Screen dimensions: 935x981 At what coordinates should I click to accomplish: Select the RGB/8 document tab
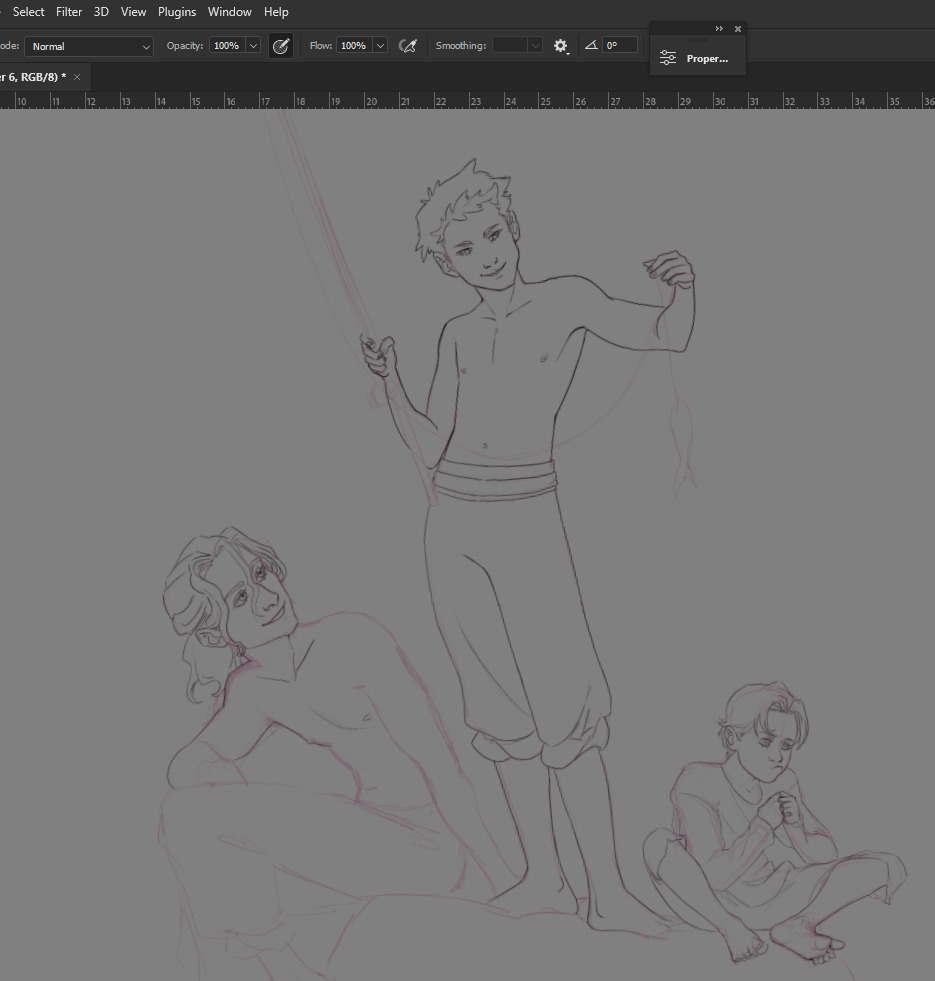(32, 77)
